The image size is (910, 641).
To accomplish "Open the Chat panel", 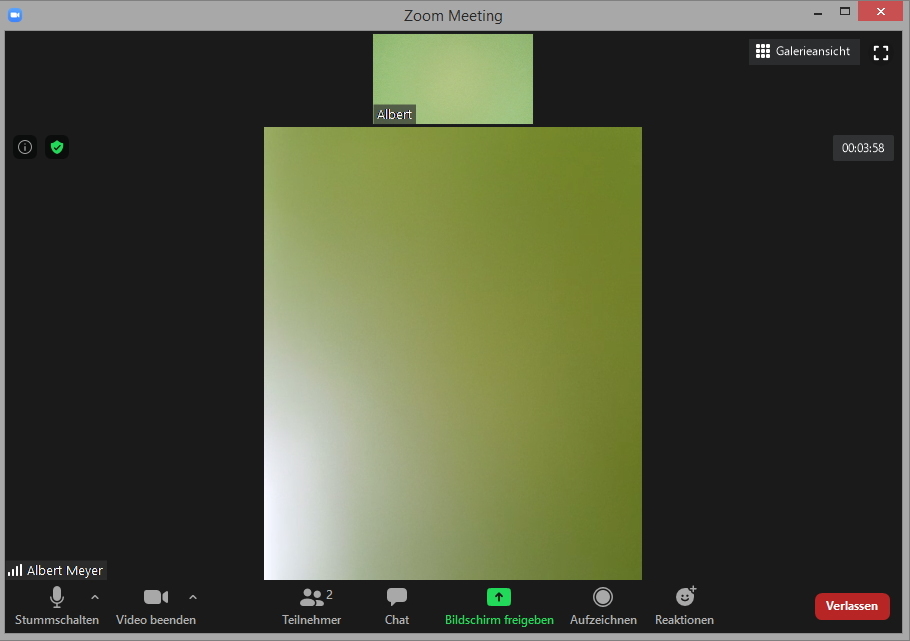I will [x=397, y=606].
